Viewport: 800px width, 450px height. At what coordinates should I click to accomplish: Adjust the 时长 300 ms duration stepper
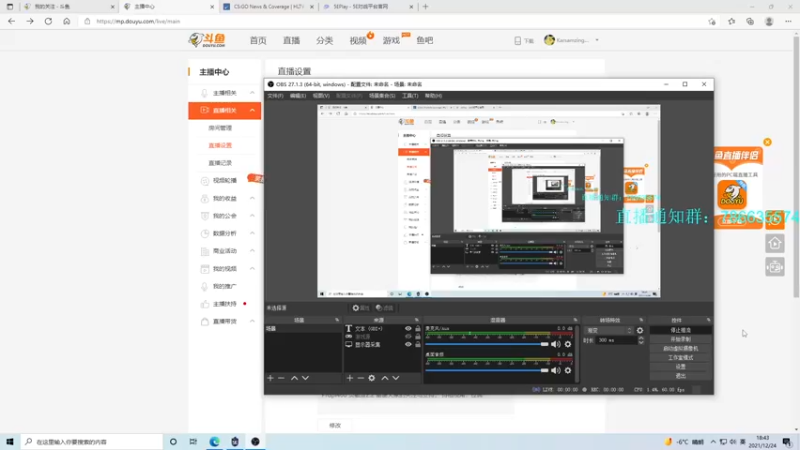641,340
